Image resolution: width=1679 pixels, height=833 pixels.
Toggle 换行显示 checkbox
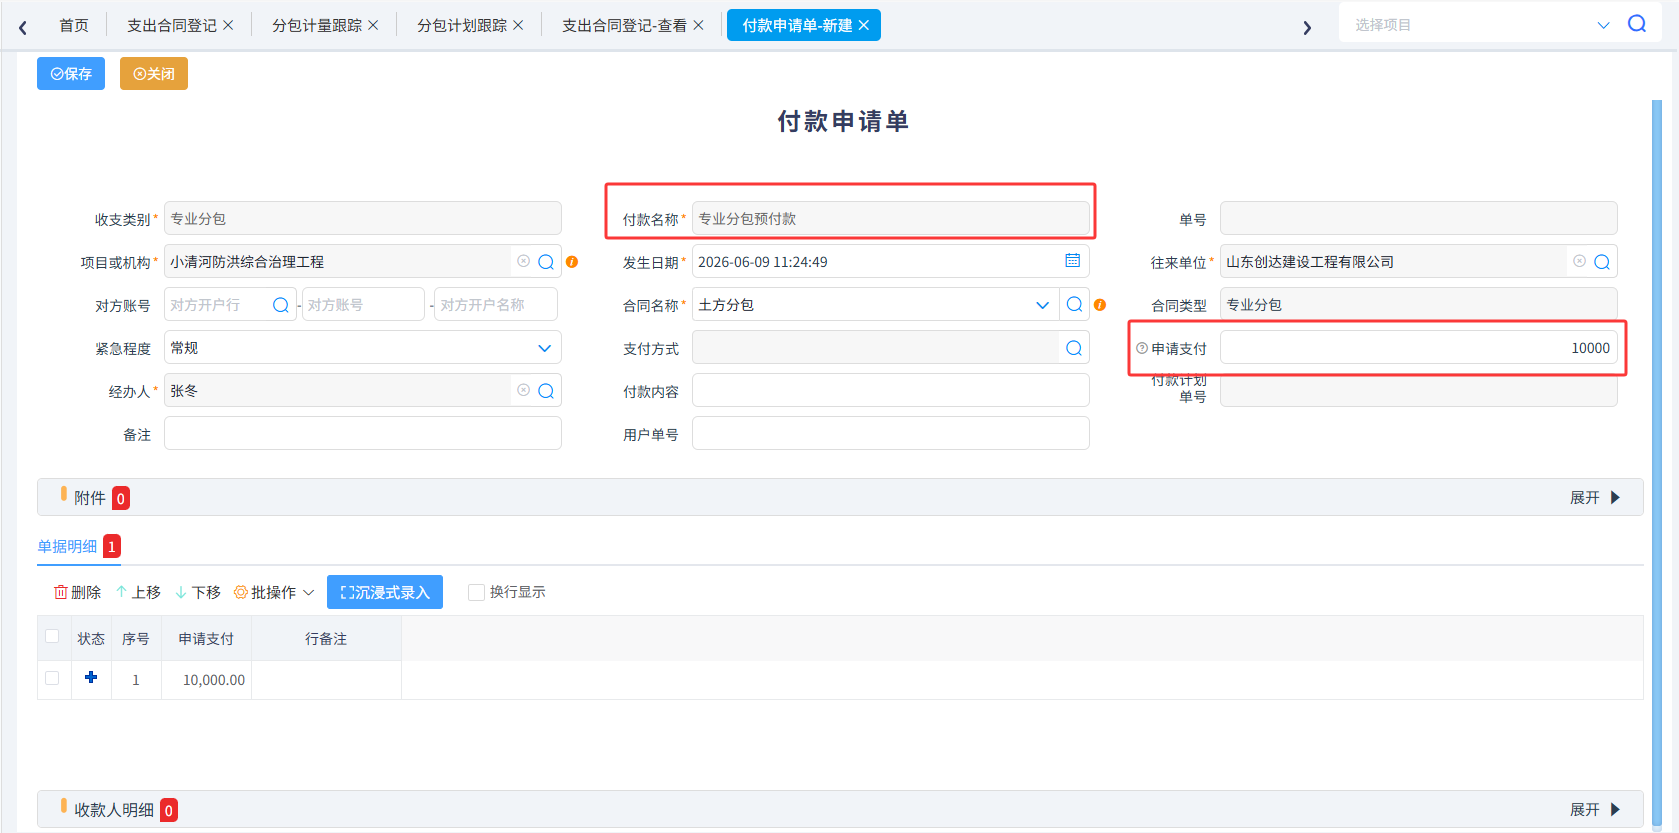pyautogui.click(x=476, y=592)
